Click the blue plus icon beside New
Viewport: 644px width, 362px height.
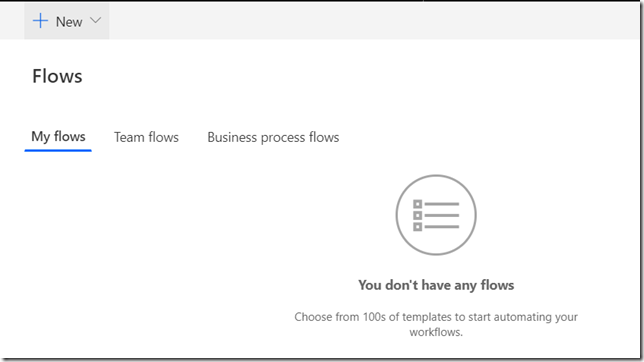pos(40,21)
